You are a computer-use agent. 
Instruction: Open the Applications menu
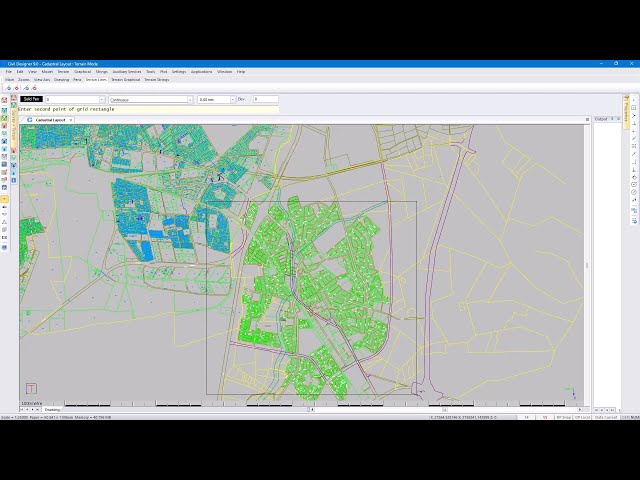click(x=202, y=71)
